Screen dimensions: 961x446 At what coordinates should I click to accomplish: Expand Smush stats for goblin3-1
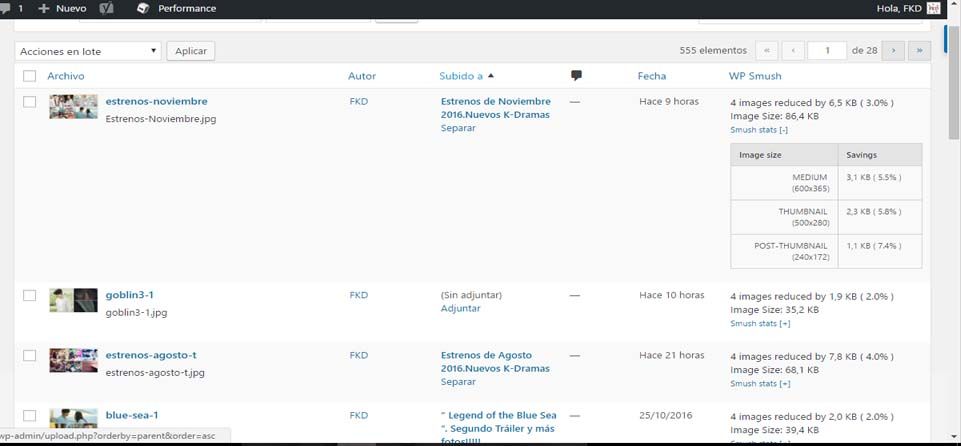(x=760, y=323)
